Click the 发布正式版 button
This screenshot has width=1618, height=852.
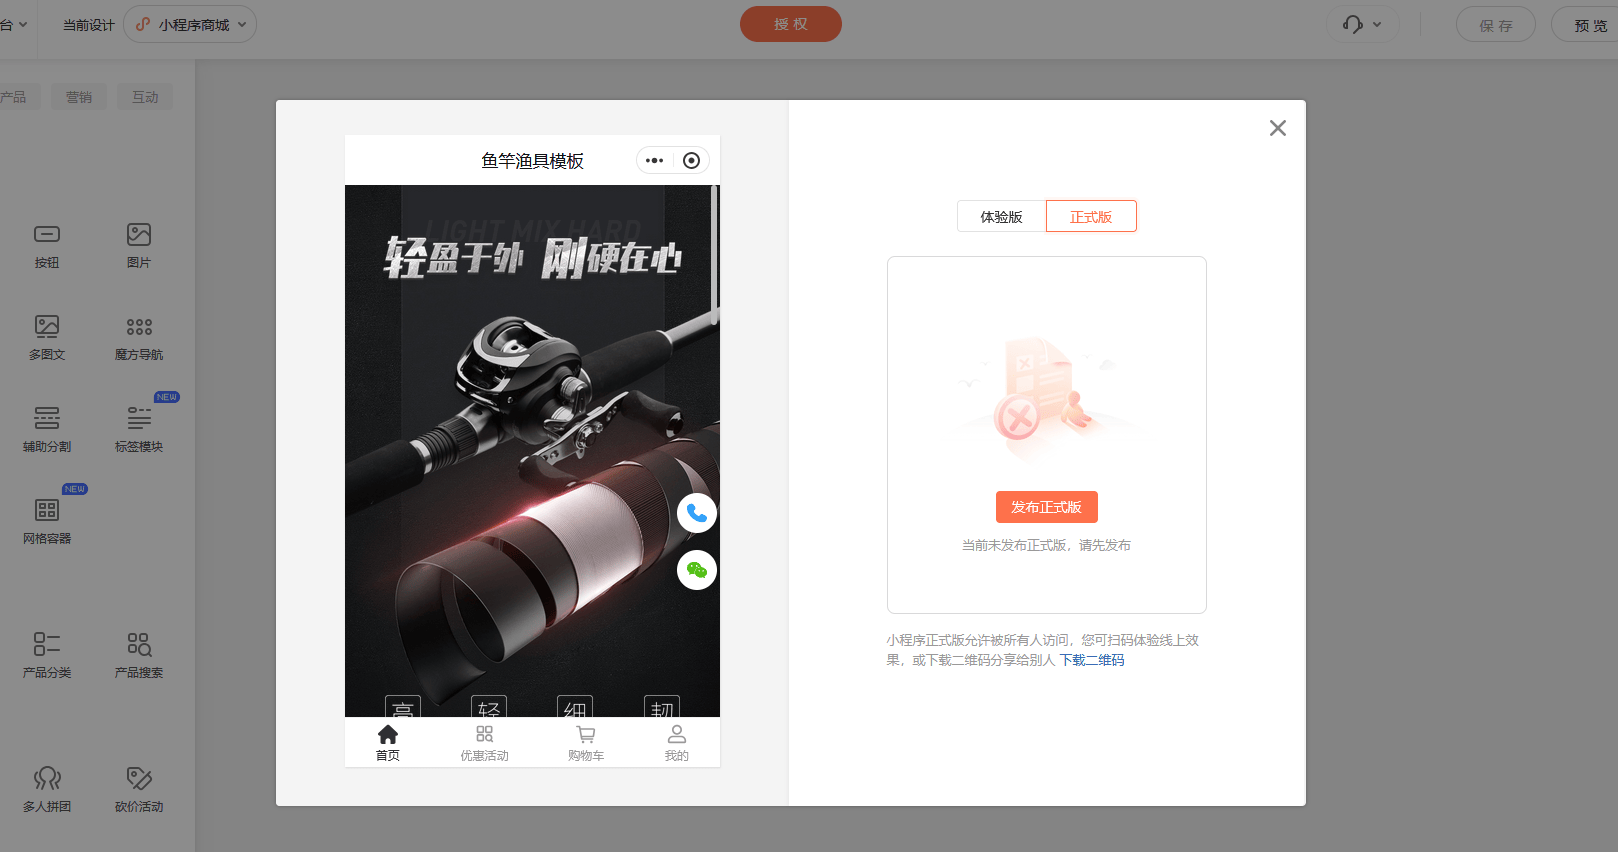pyautogui.click(x=1046, y=507)
